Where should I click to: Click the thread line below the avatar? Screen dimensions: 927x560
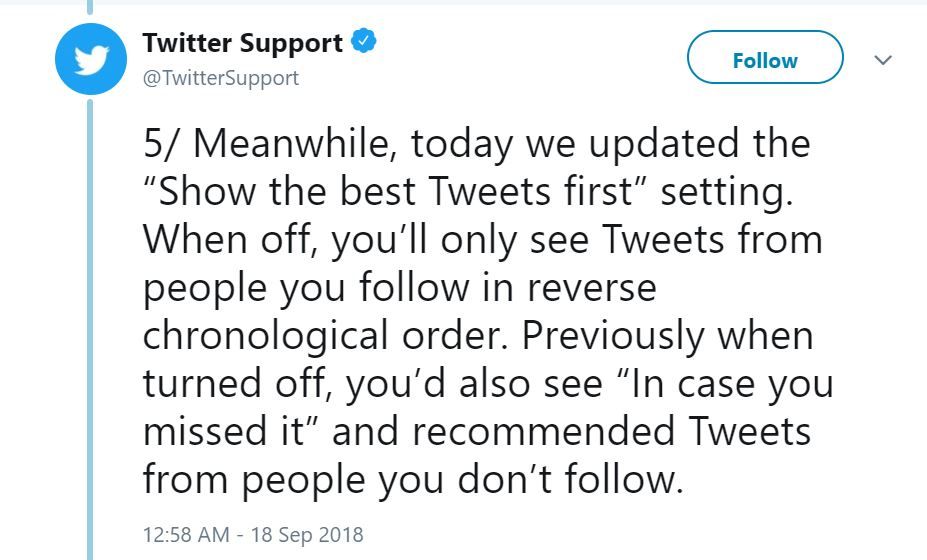point(90,329)
